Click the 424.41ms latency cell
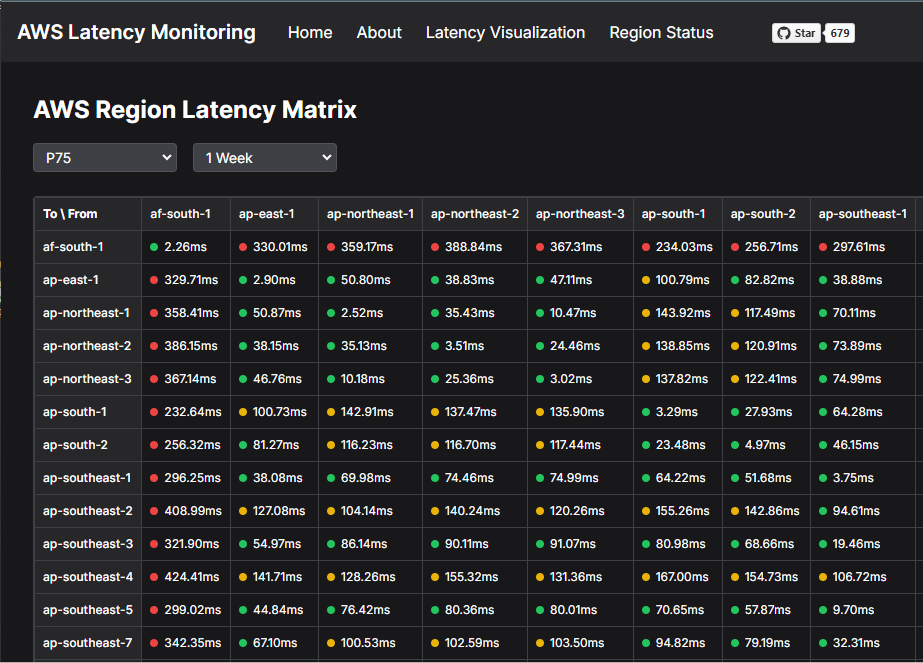This screenshot has height=663, width=923. pyautogui.click(x=185, y=576)
